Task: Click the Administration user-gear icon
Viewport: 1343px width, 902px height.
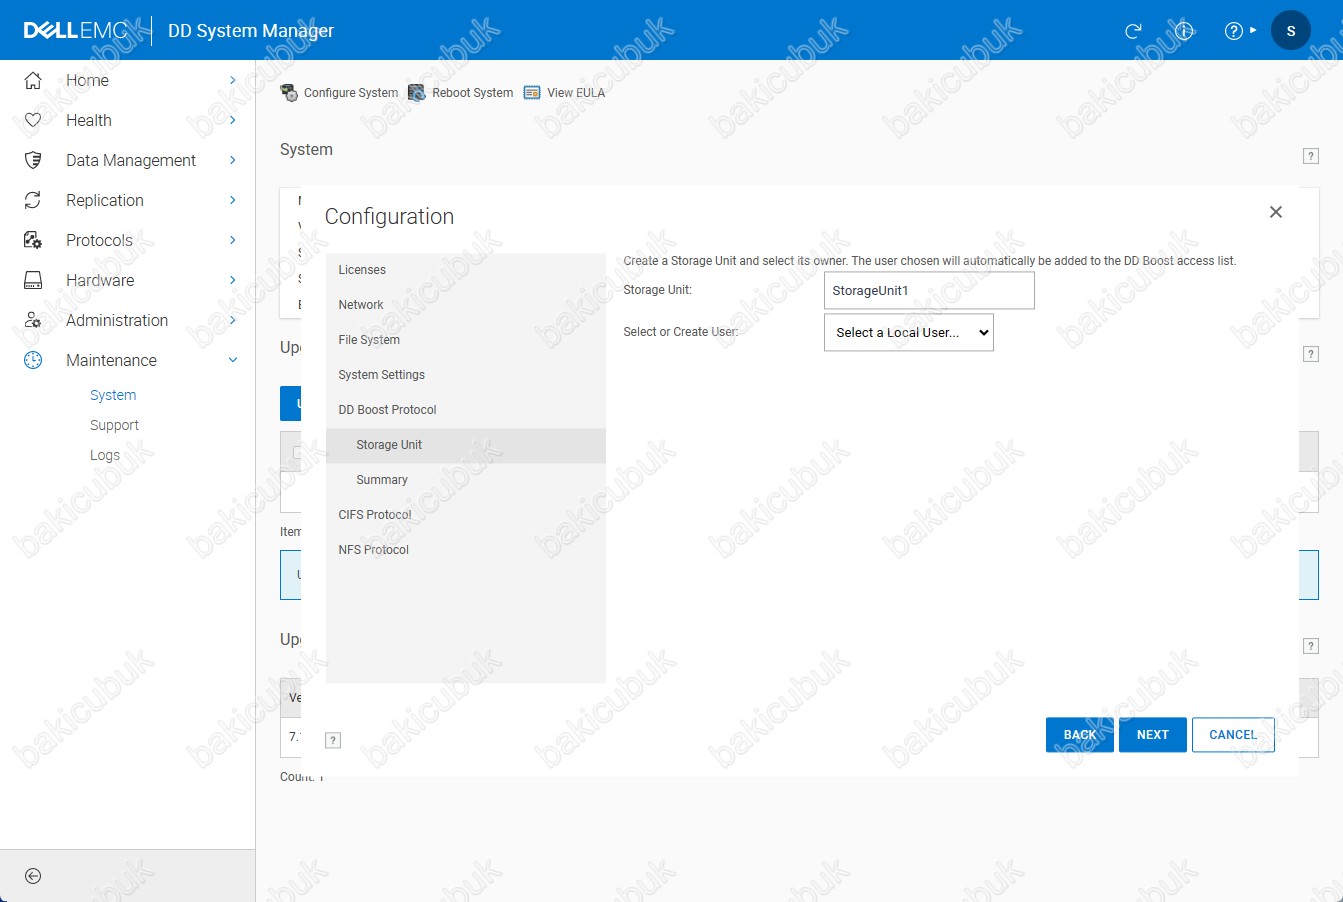Action: pos(33,320)
